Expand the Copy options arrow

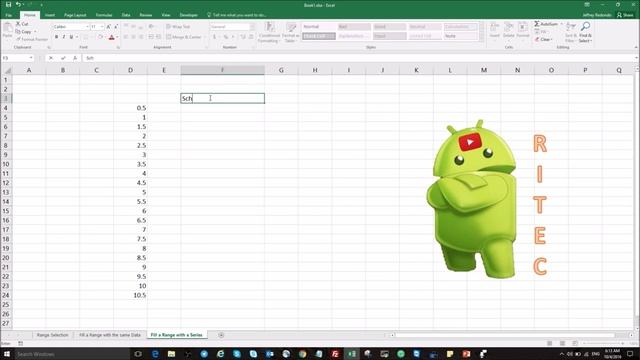coord(35,31)
